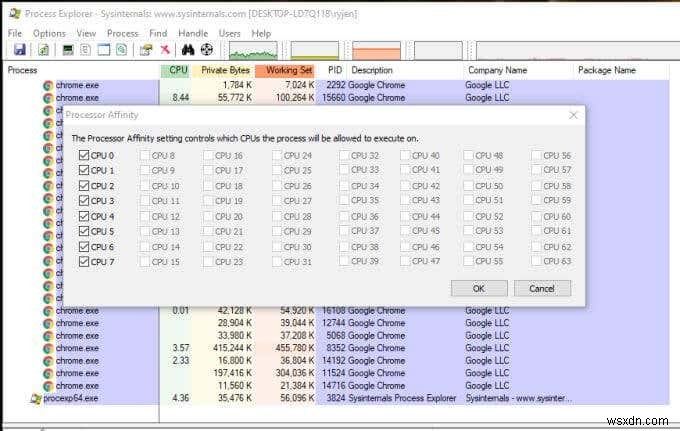Screen dimensions: 680x431
Task: Click the 100,264 K working set value
Action: click(295, 98)
